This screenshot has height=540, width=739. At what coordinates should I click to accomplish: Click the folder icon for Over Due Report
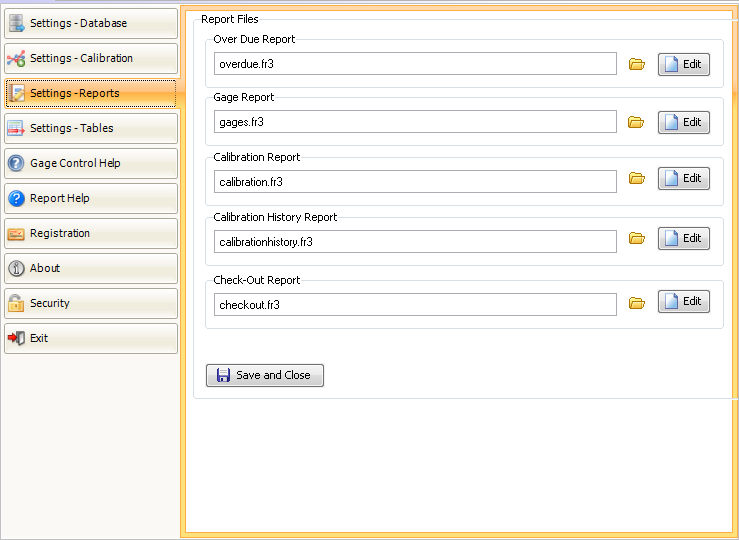tap(636, 65)
